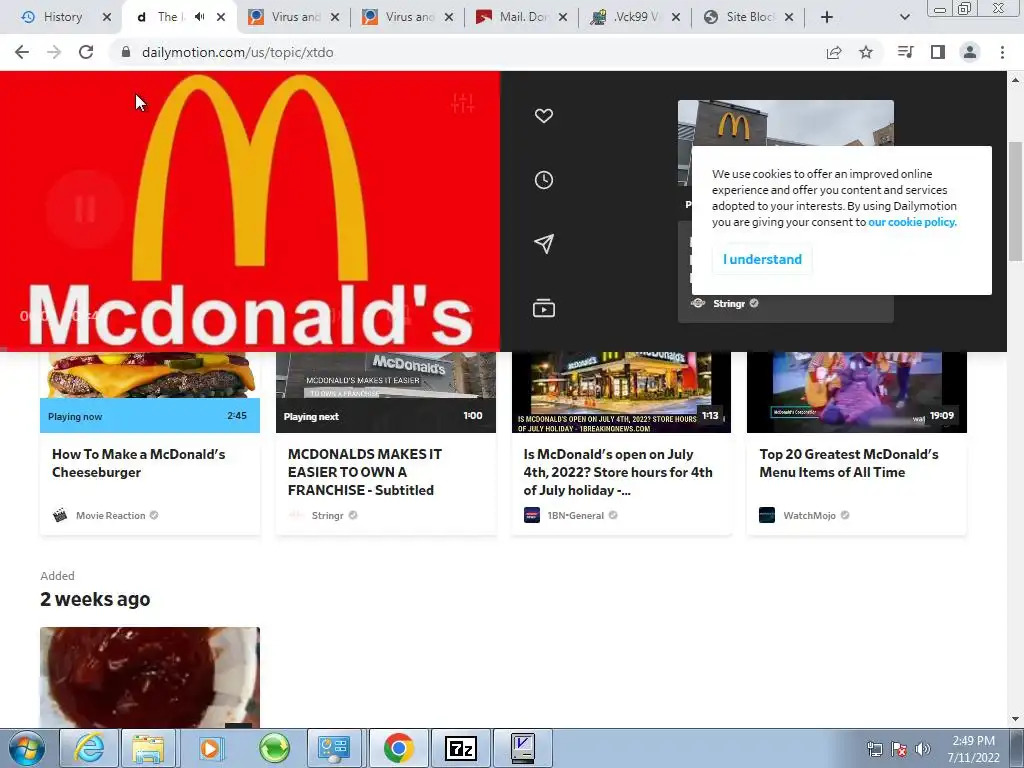Share this page from the address bar
Image resolution: width=1024 pixels, height=768 pixels.
tap(834, 52)
